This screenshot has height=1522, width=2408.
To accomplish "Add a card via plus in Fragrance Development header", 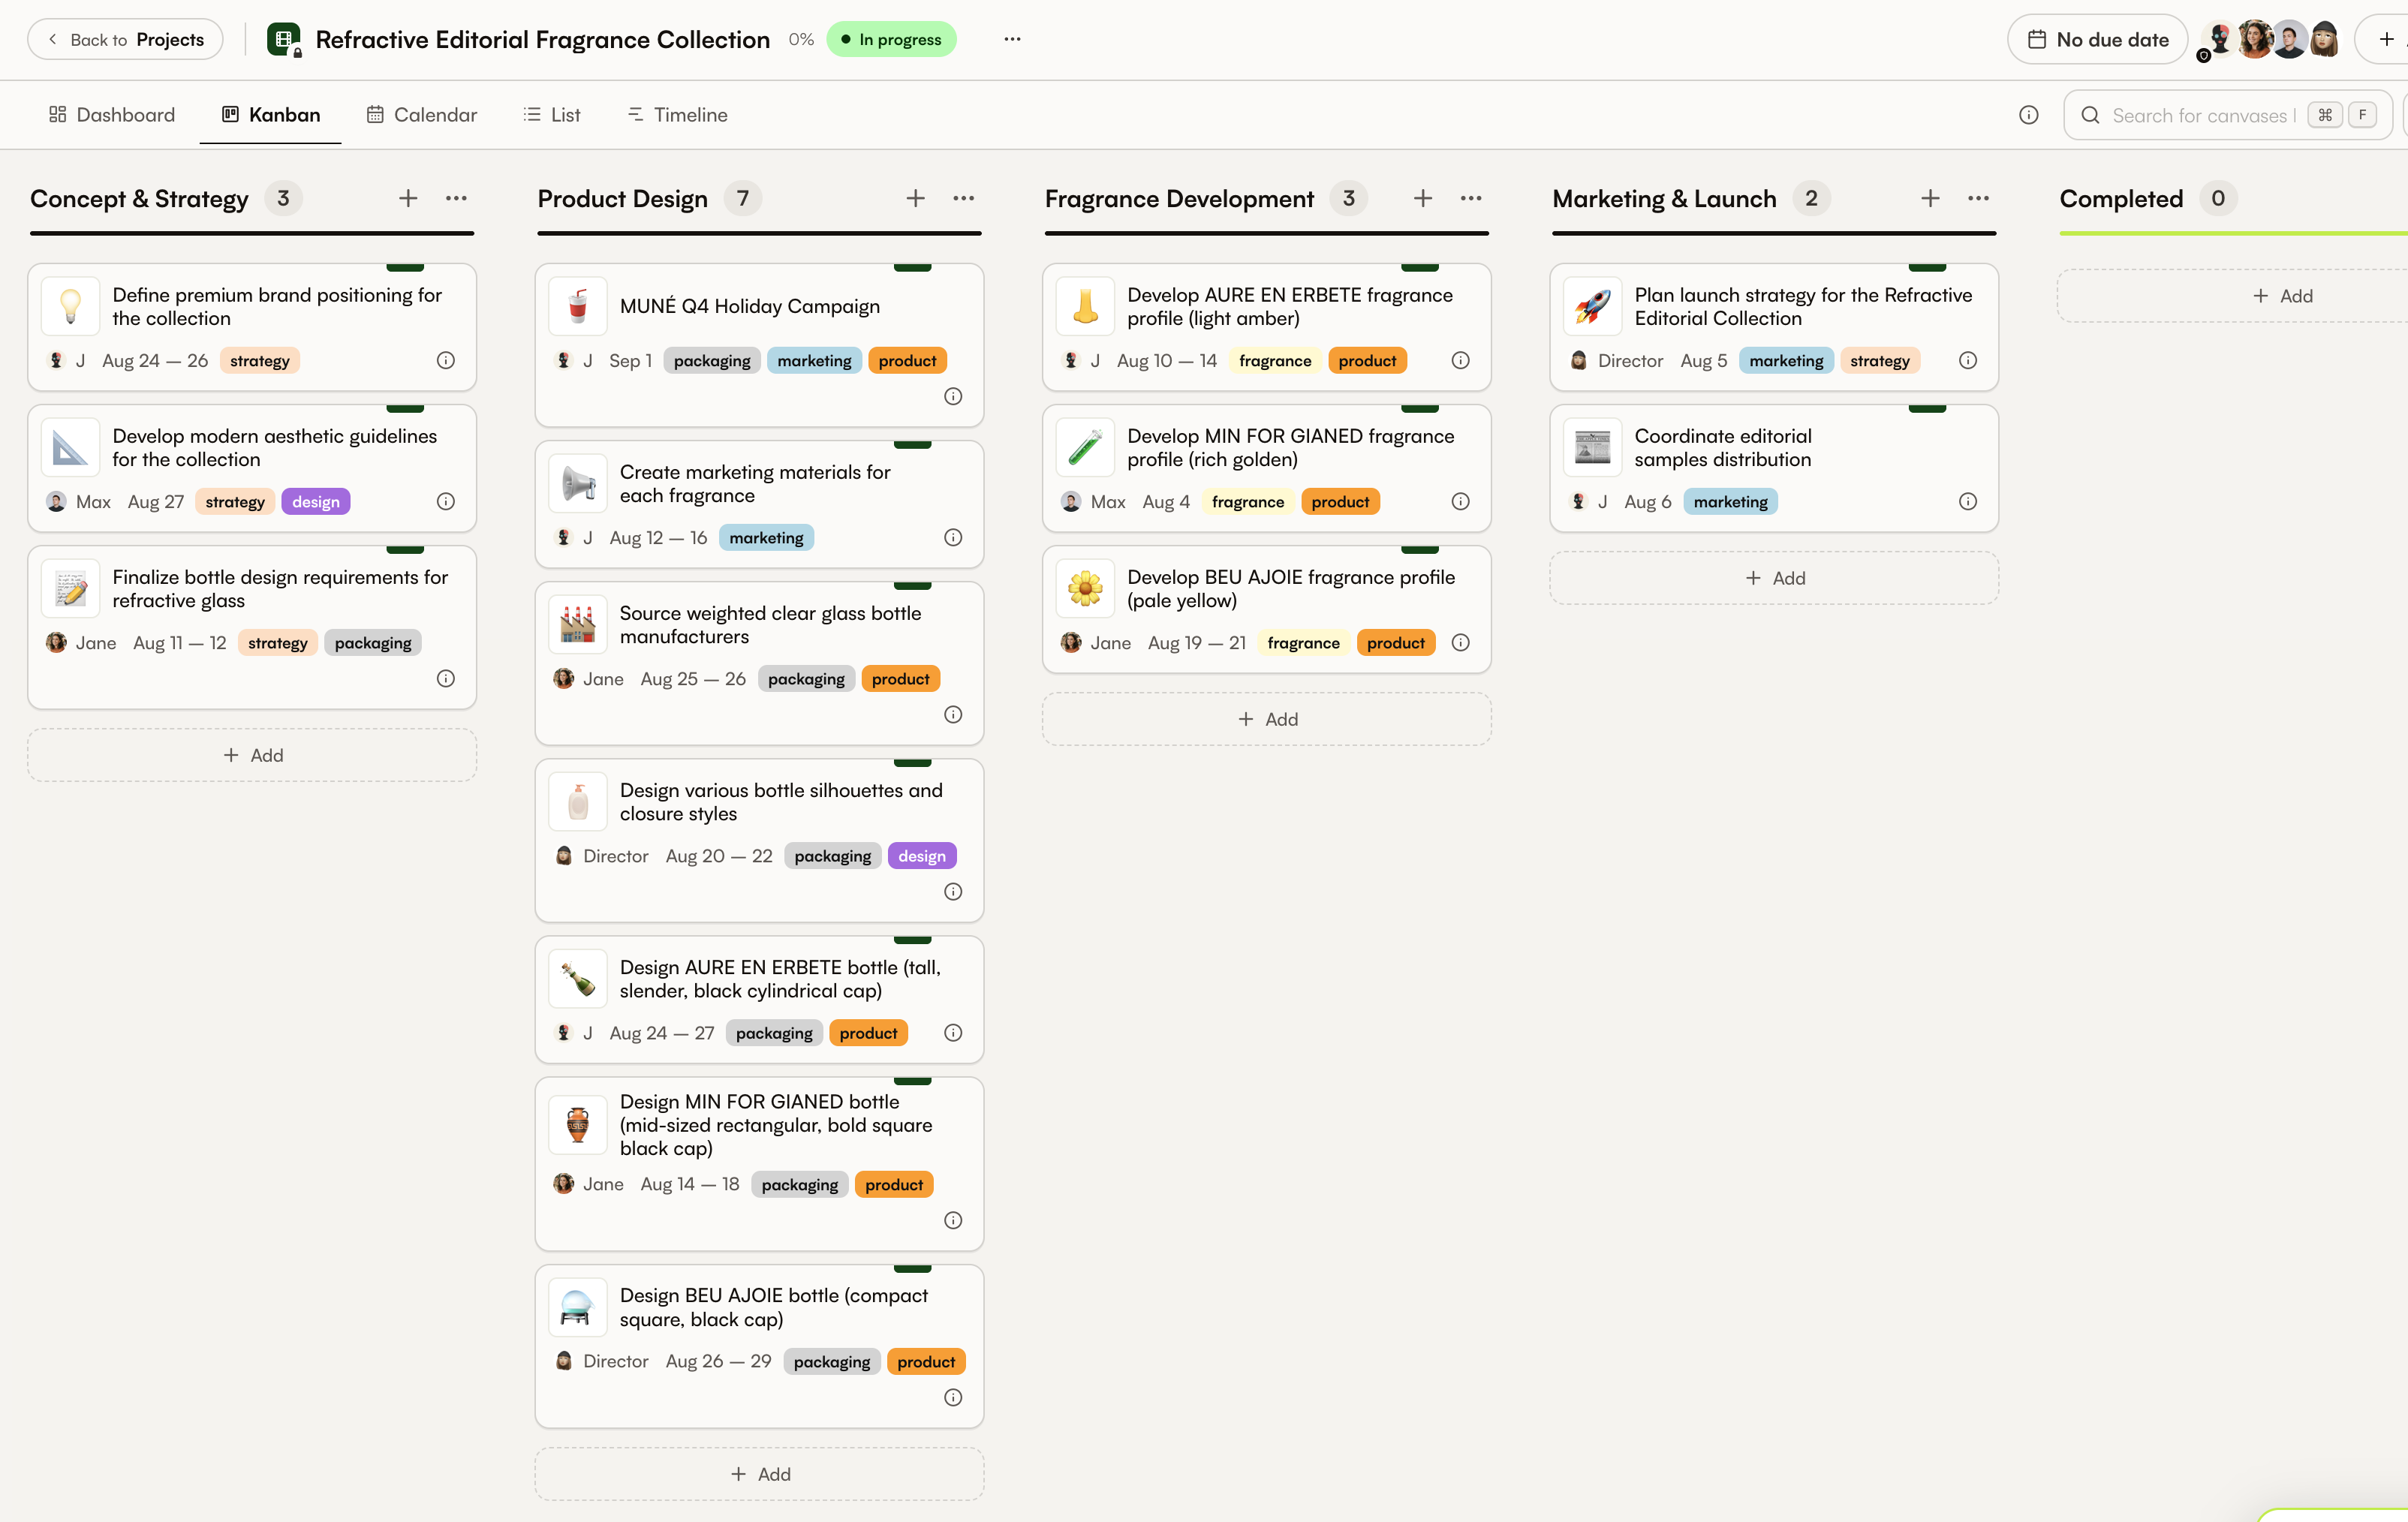I will pyautogui.click(x=1422, y=198).
